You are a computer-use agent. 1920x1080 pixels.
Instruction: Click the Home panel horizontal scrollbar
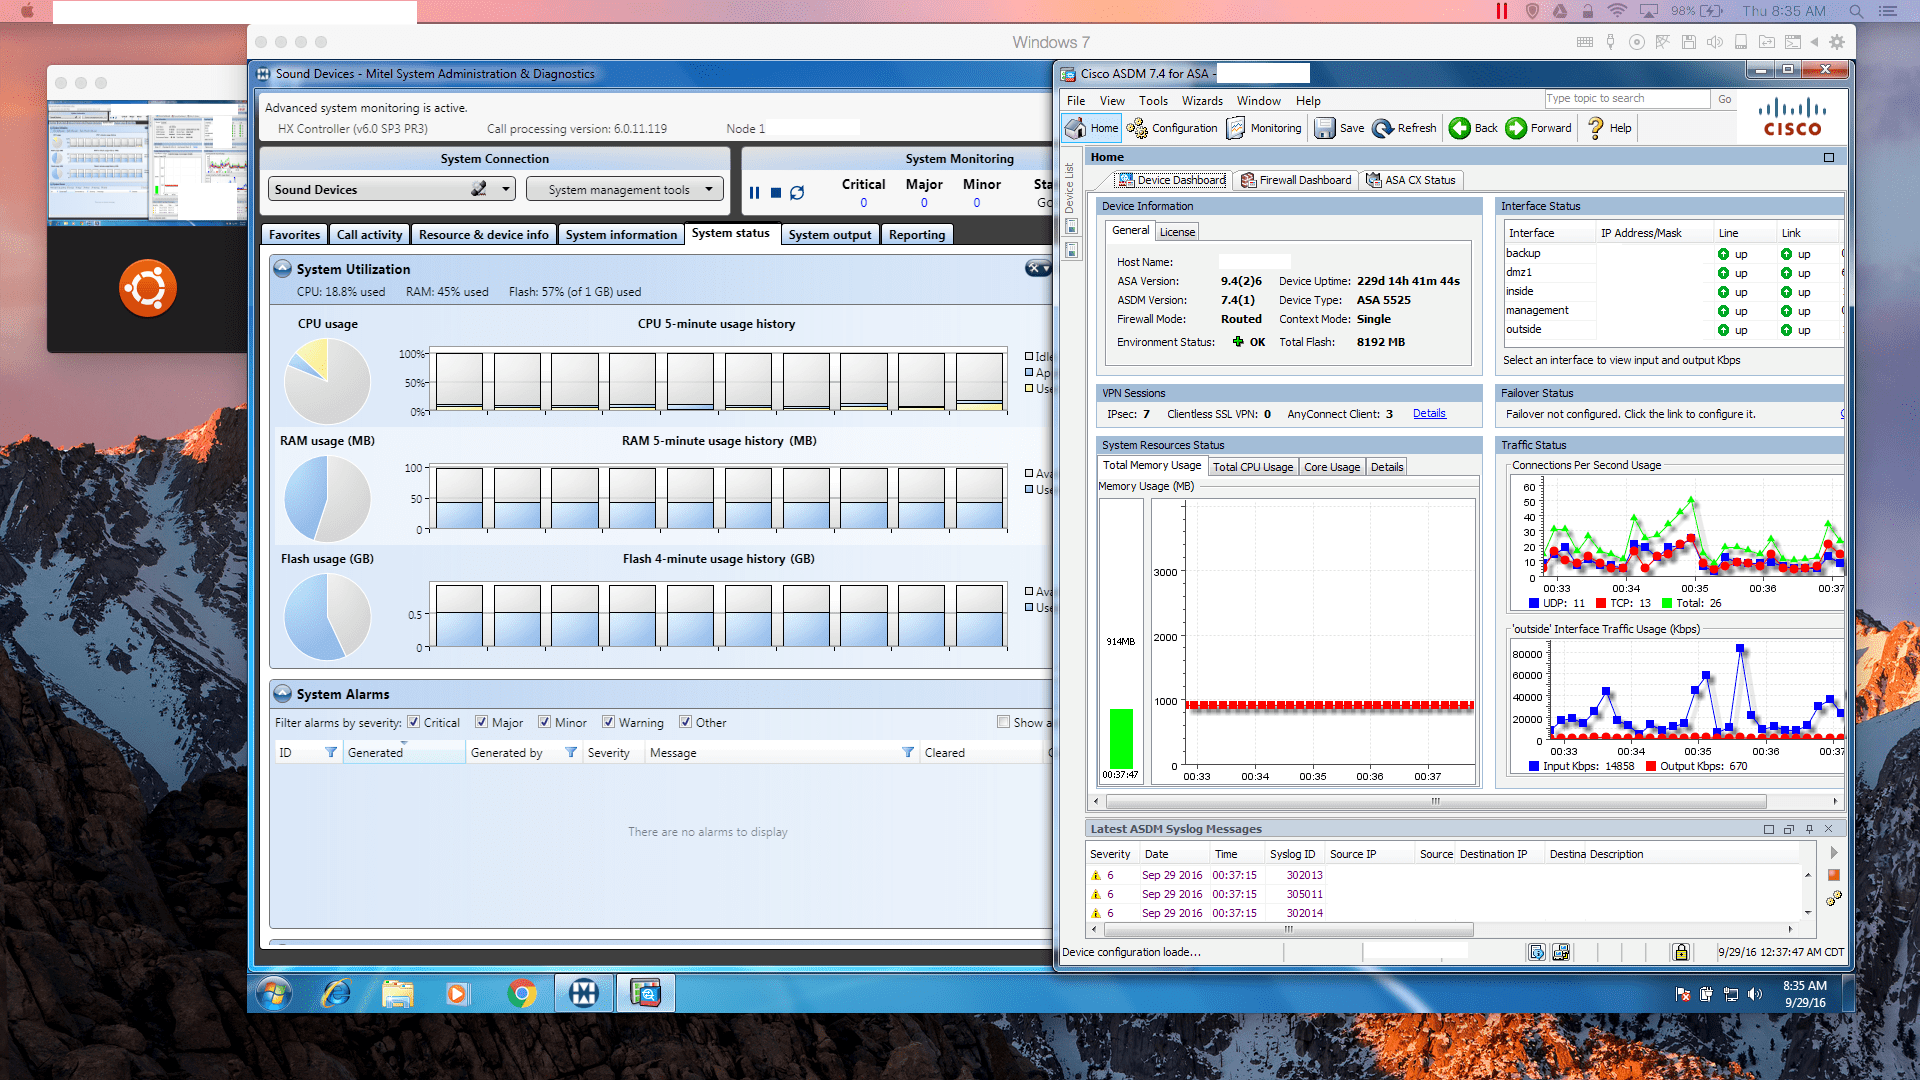pyautogui.click(x=1435, y=801)
